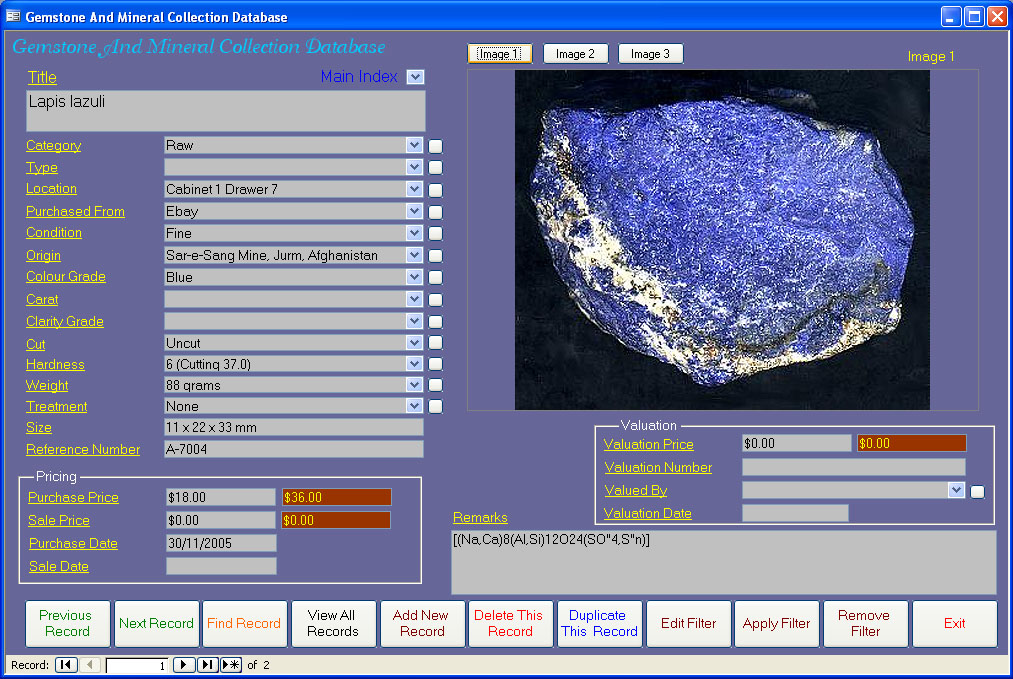Click the next record arrow icon
The height and width of the screenshot is (679, 1013).
point(183,664)
